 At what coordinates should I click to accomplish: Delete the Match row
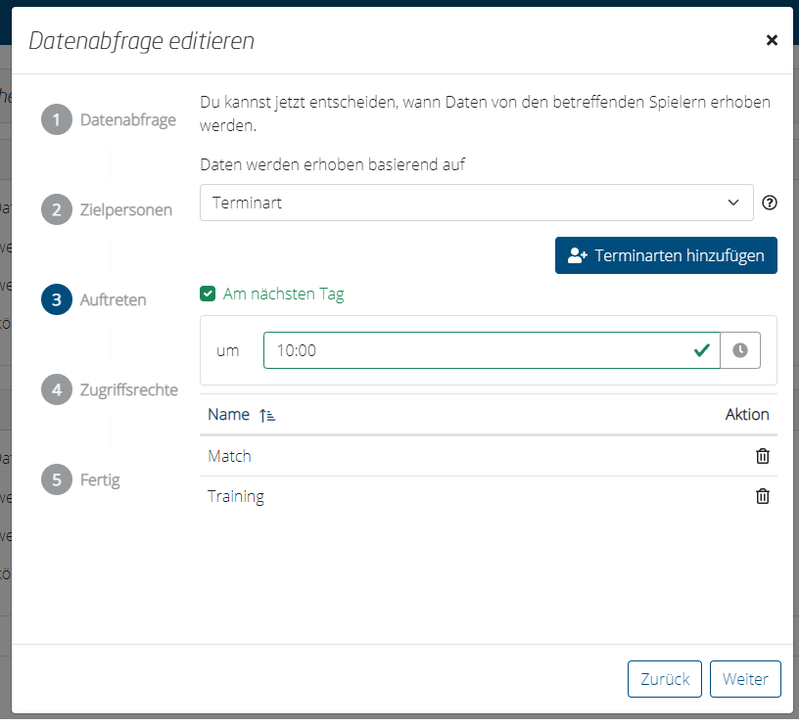coord(762,456)
